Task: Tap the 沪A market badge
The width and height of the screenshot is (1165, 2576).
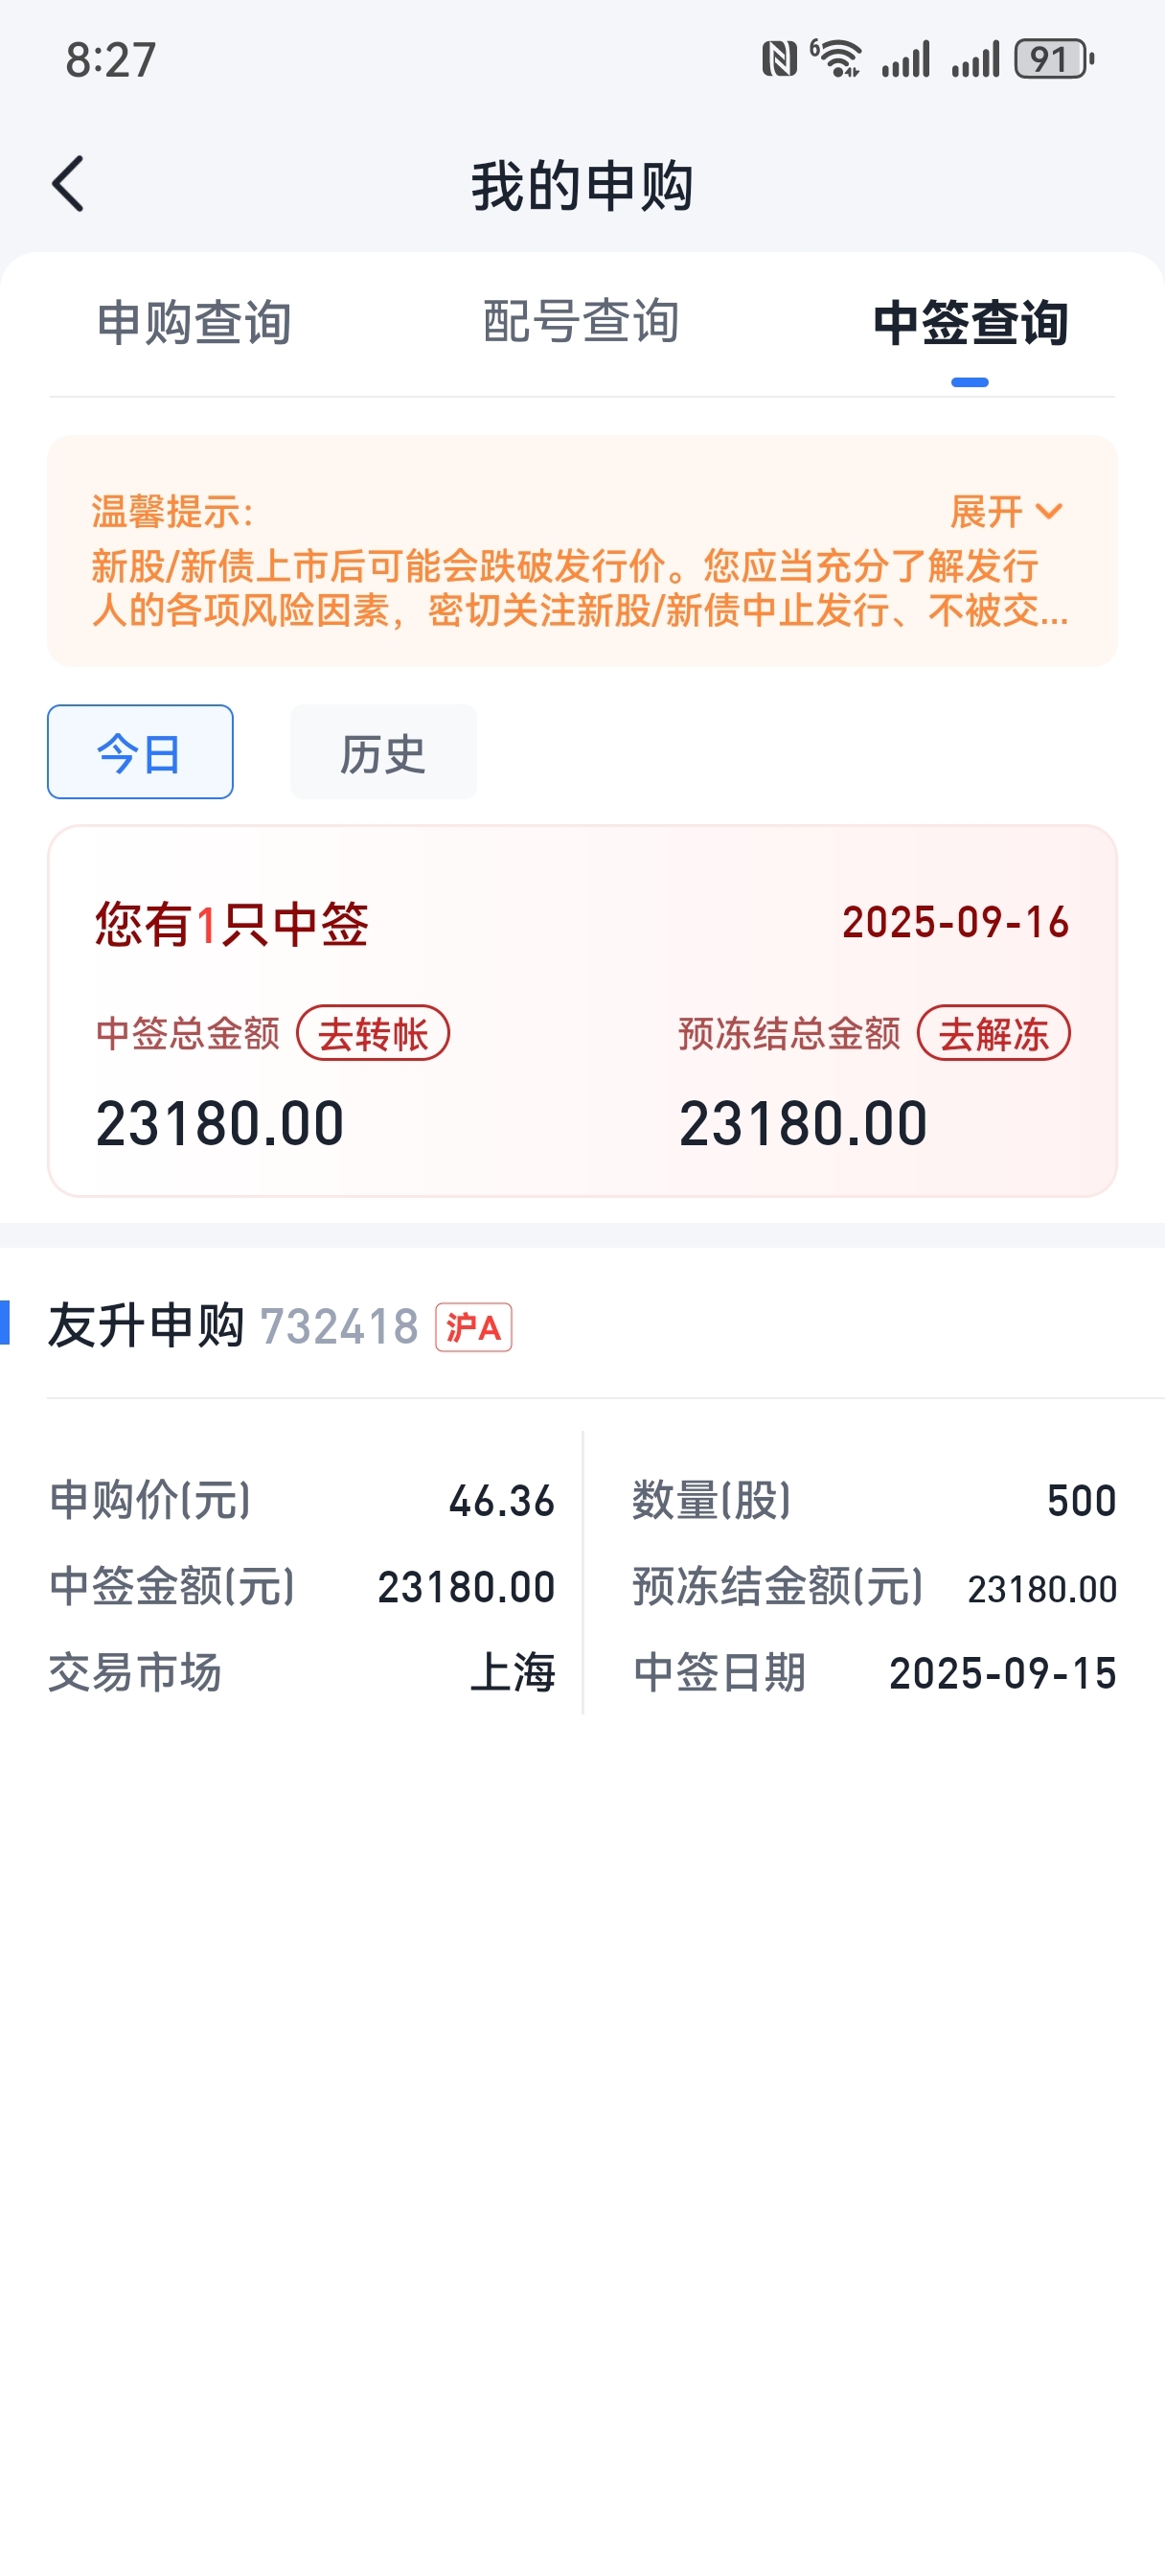Action: [x=474, y=1327]
